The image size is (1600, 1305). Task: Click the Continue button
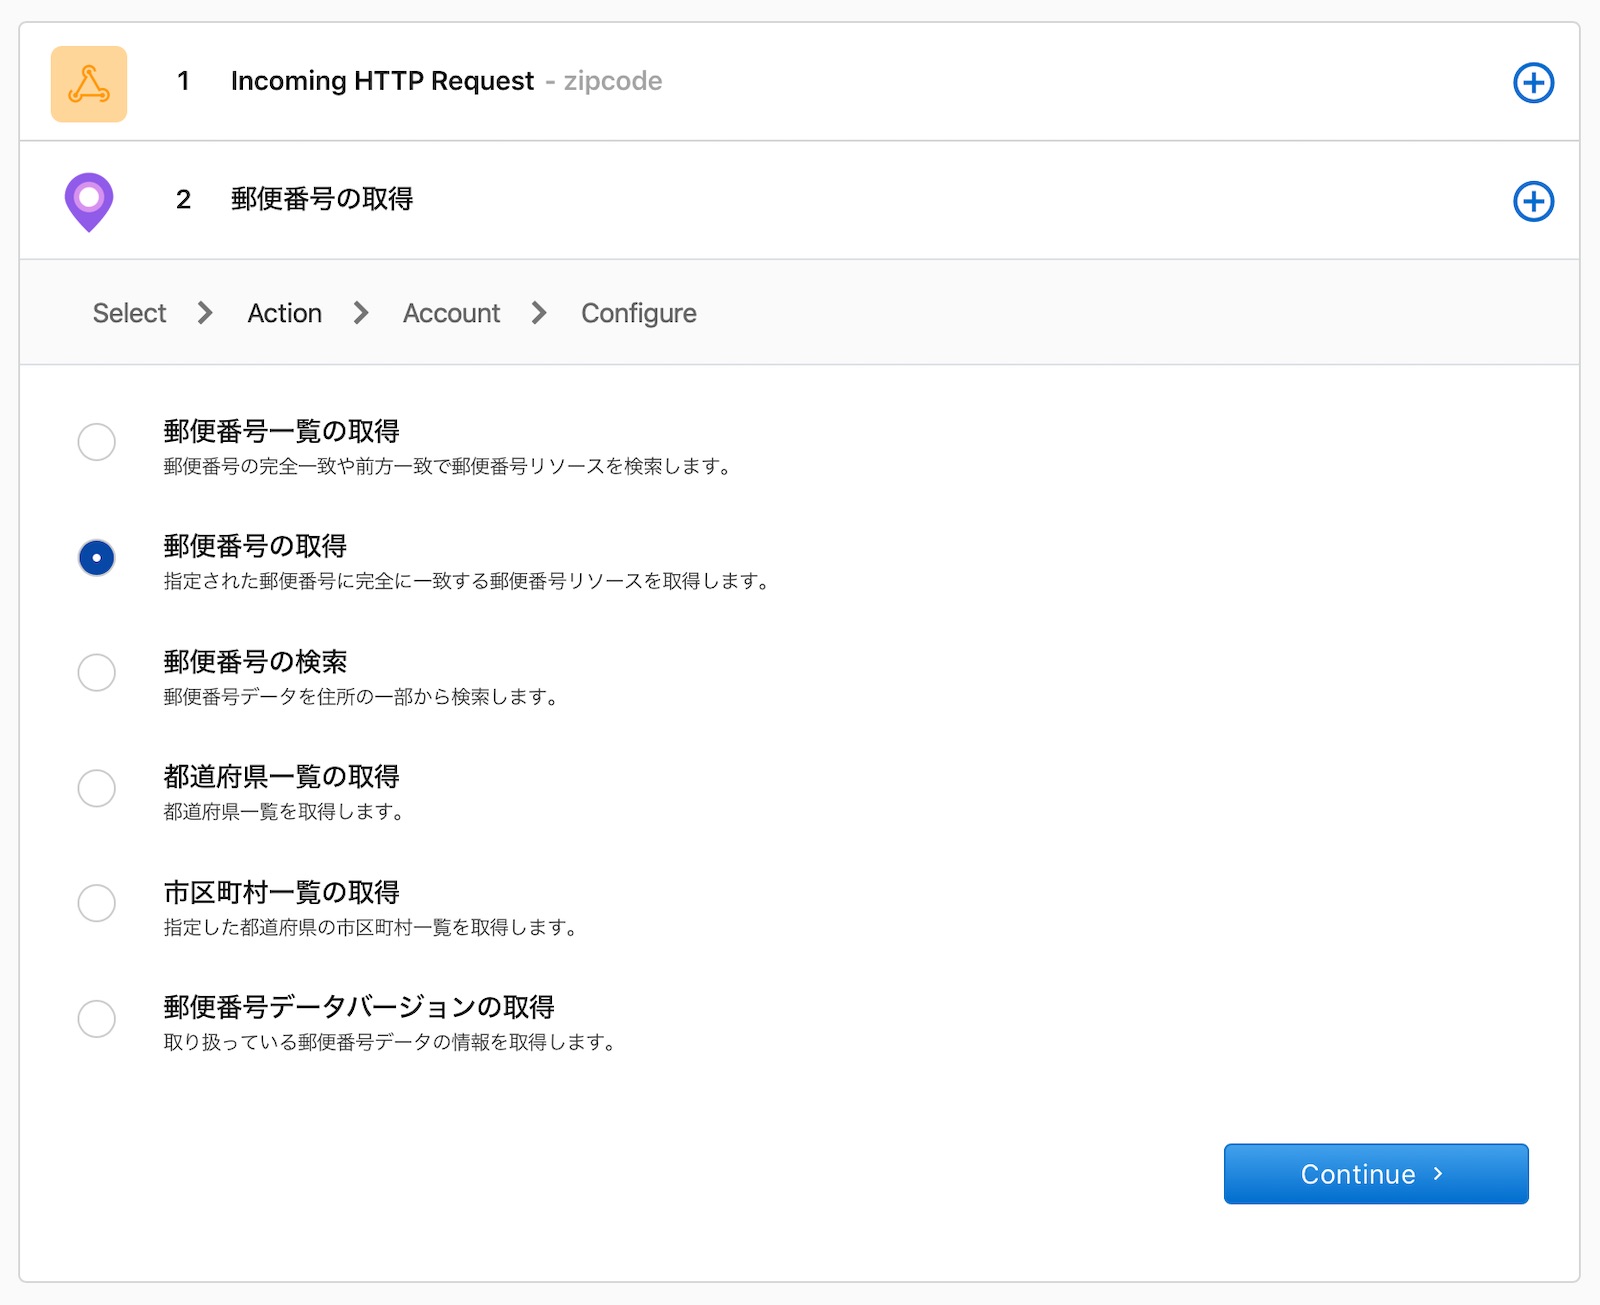tap(1375, 1174)
